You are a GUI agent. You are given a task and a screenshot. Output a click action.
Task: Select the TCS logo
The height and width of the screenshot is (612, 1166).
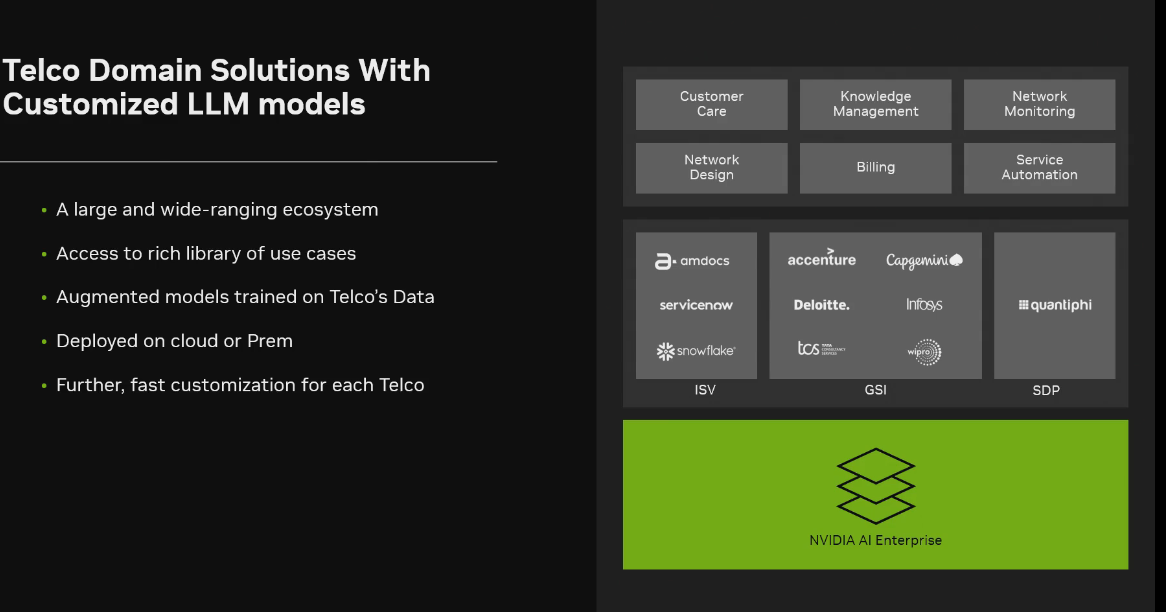[x=822, y=349]
